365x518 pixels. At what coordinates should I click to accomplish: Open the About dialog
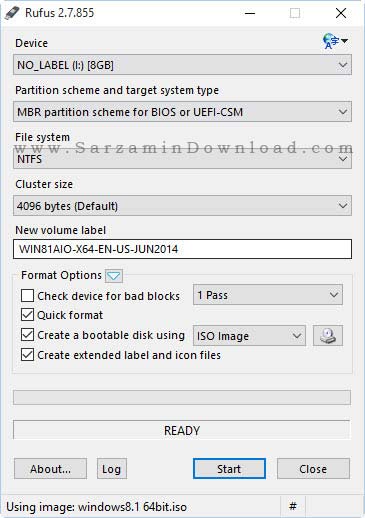[50, 469]
